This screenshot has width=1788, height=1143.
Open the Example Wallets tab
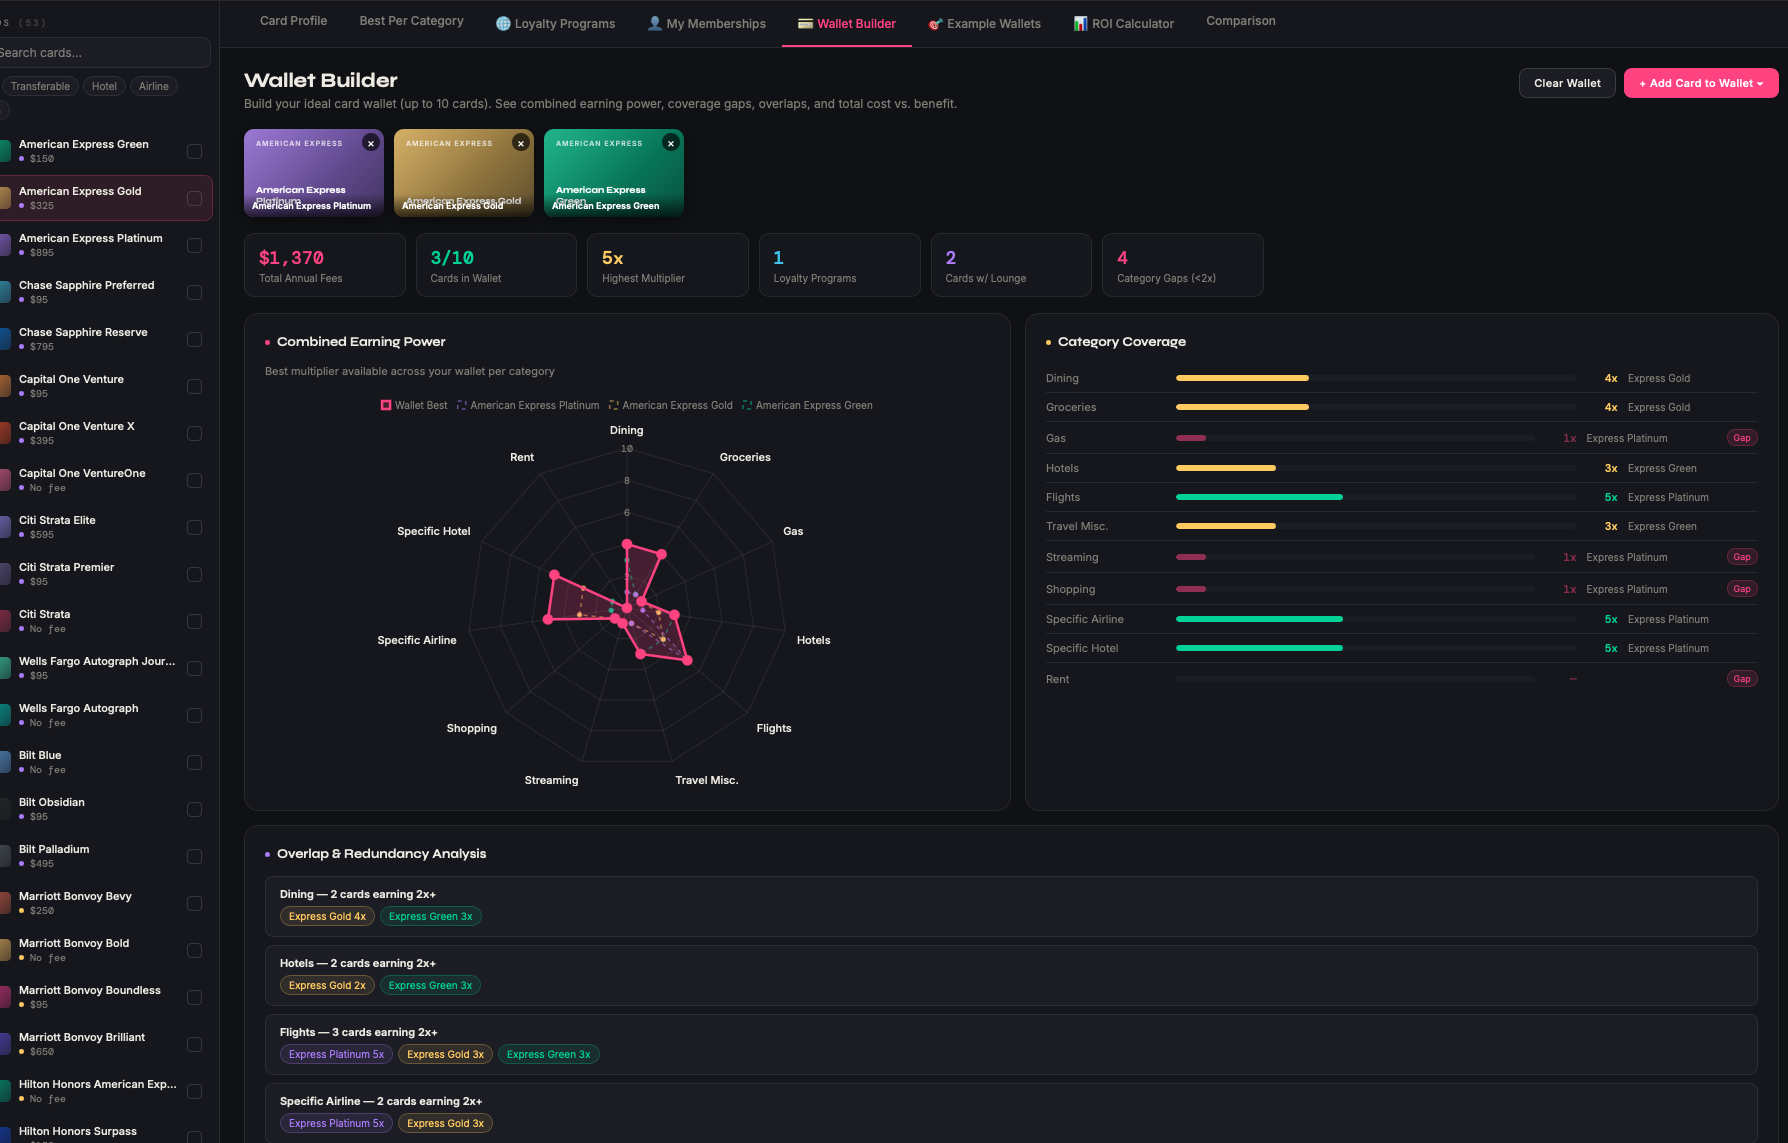coord(984,24)
